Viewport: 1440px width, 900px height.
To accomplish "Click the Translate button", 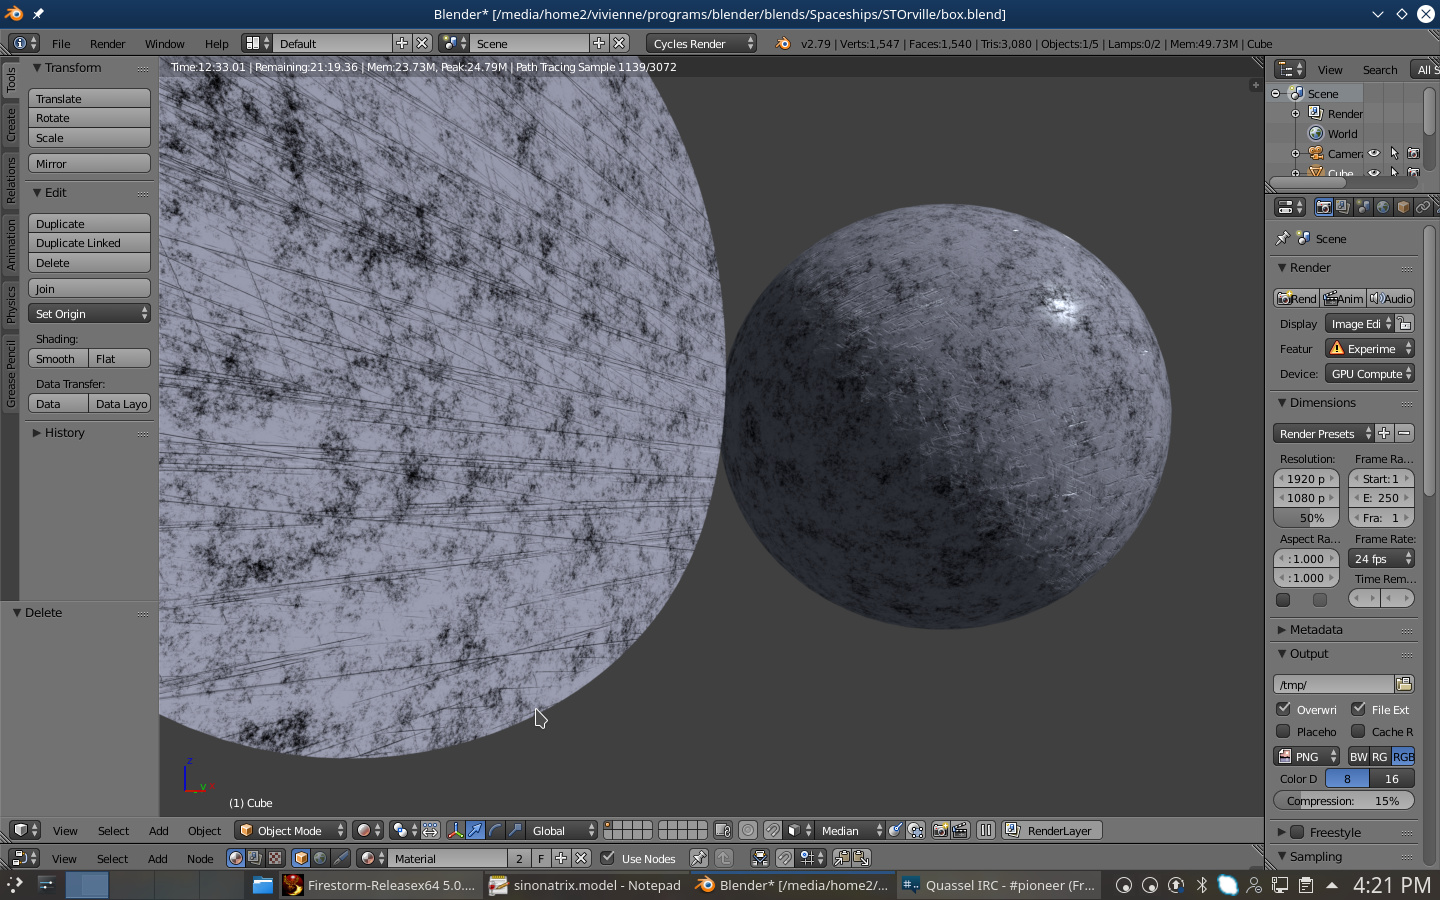I will coord(89,98).
